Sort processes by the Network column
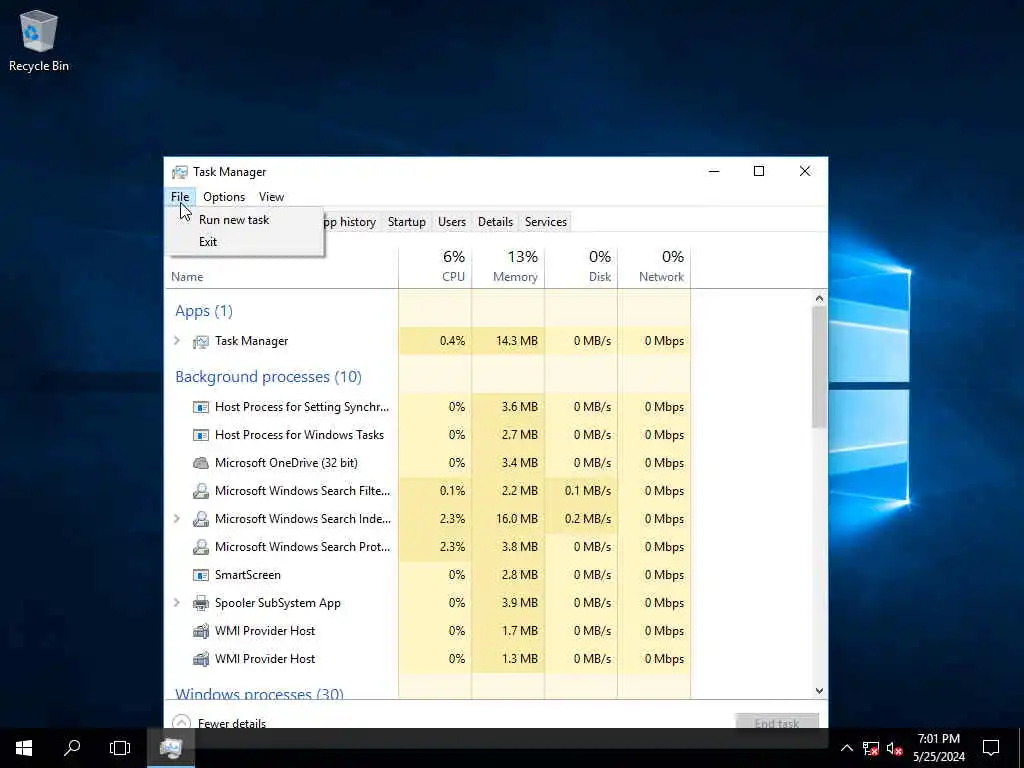This screenshot has height=768, width=1024. tap(654, 267)
